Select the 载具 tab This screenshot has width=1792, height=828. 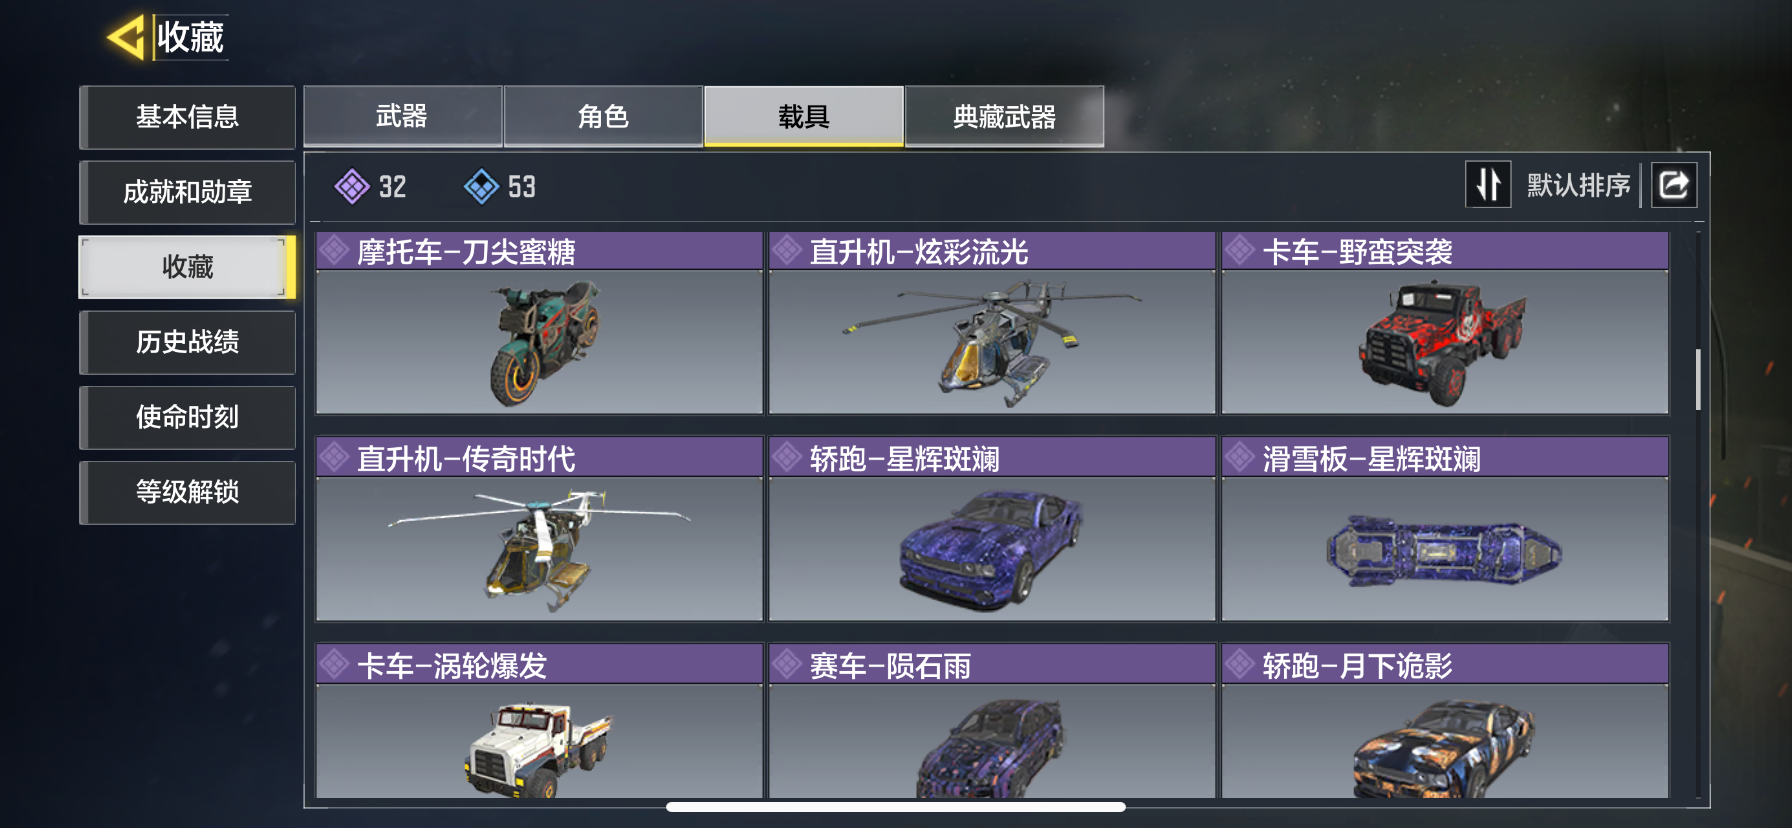[x=804, y=116]
